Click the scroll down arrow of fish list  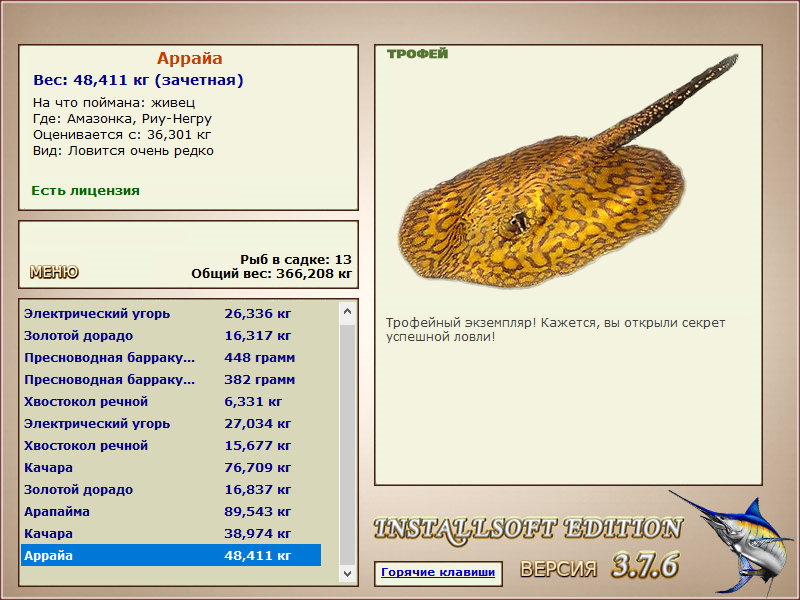347,573
